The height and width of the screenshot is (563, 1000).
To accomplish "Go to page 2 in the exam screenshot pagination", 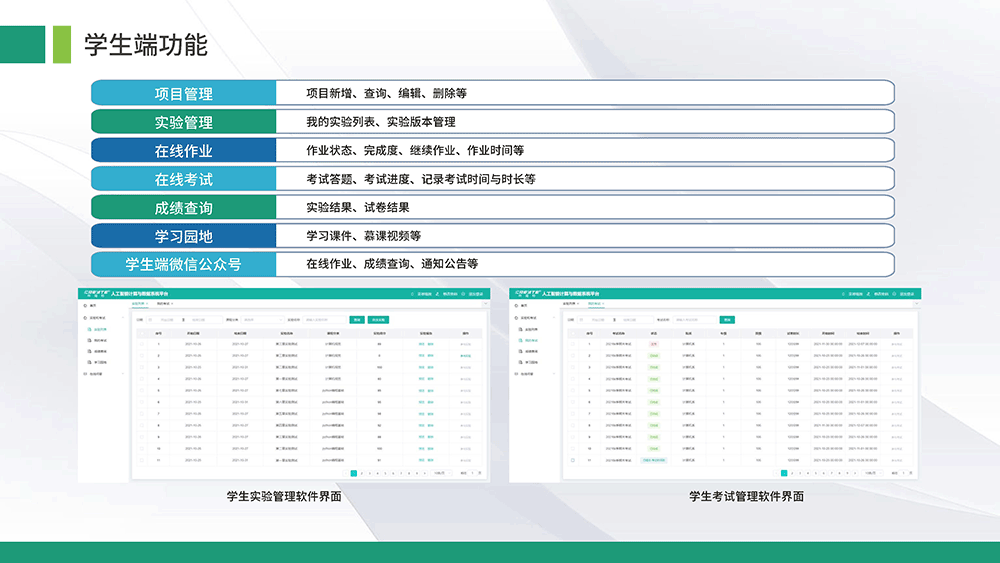I will coord(792,473).
